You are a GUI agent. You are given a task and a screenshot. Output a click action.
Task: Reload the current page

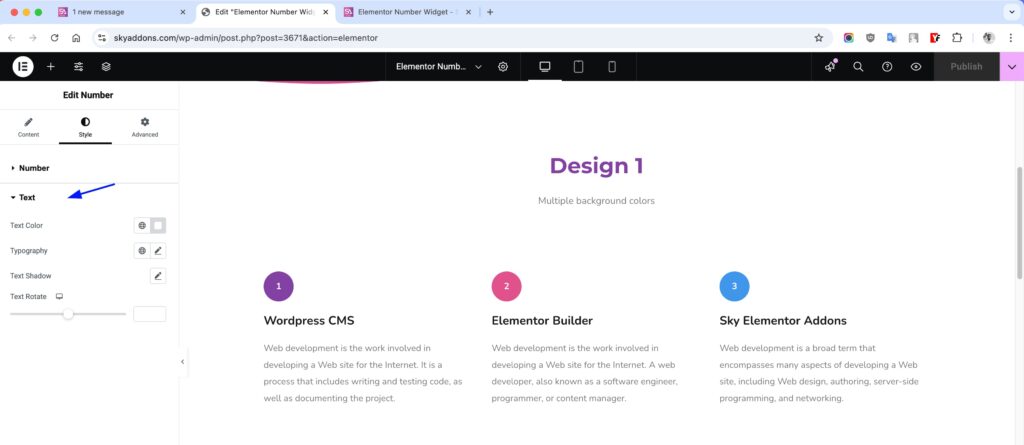coord(54,38)
